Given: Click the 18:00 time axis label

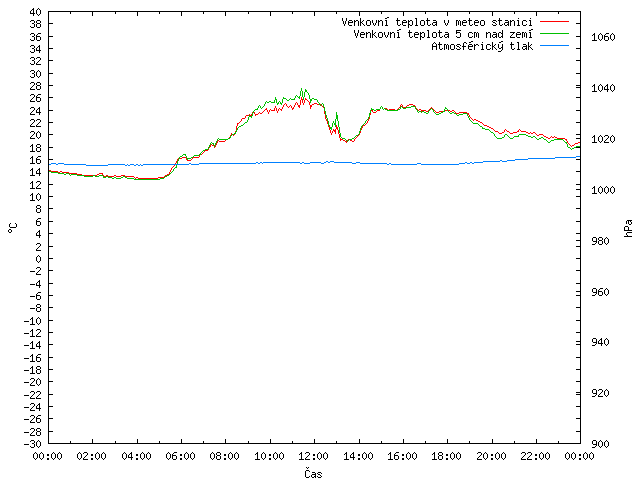Looking at the screenshot, I should pos(446,456).
